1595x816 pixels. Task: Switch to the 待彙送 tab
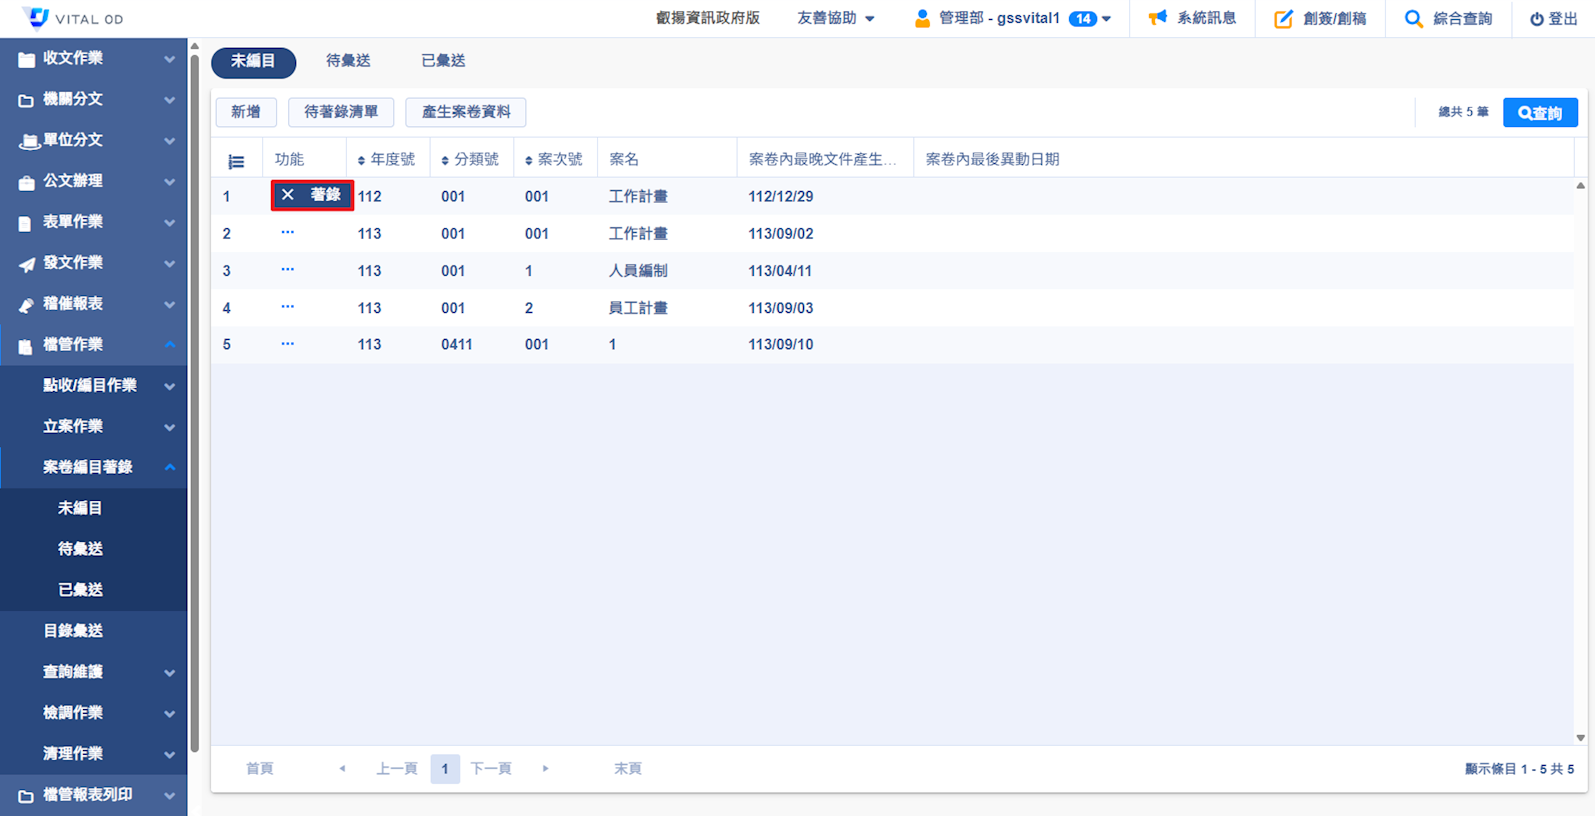(348, 61)
